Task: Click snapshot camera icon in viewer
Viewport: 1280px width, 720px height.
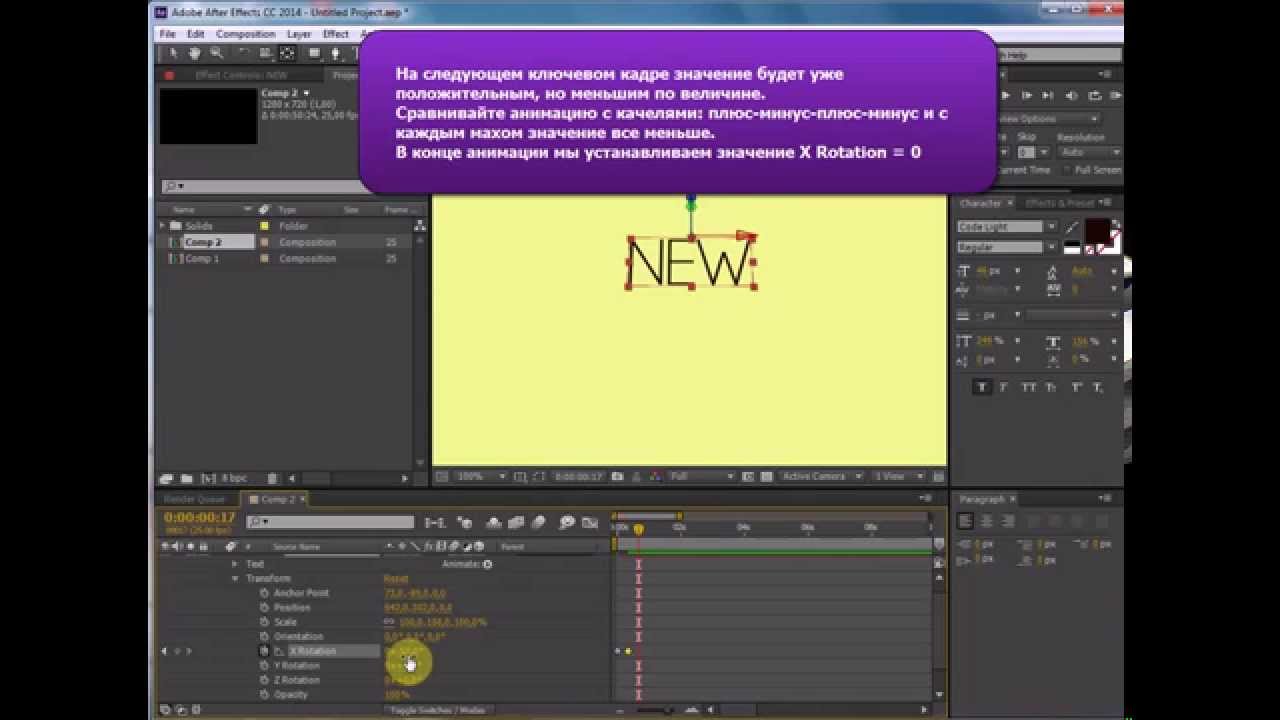Action: pos(617,477)
